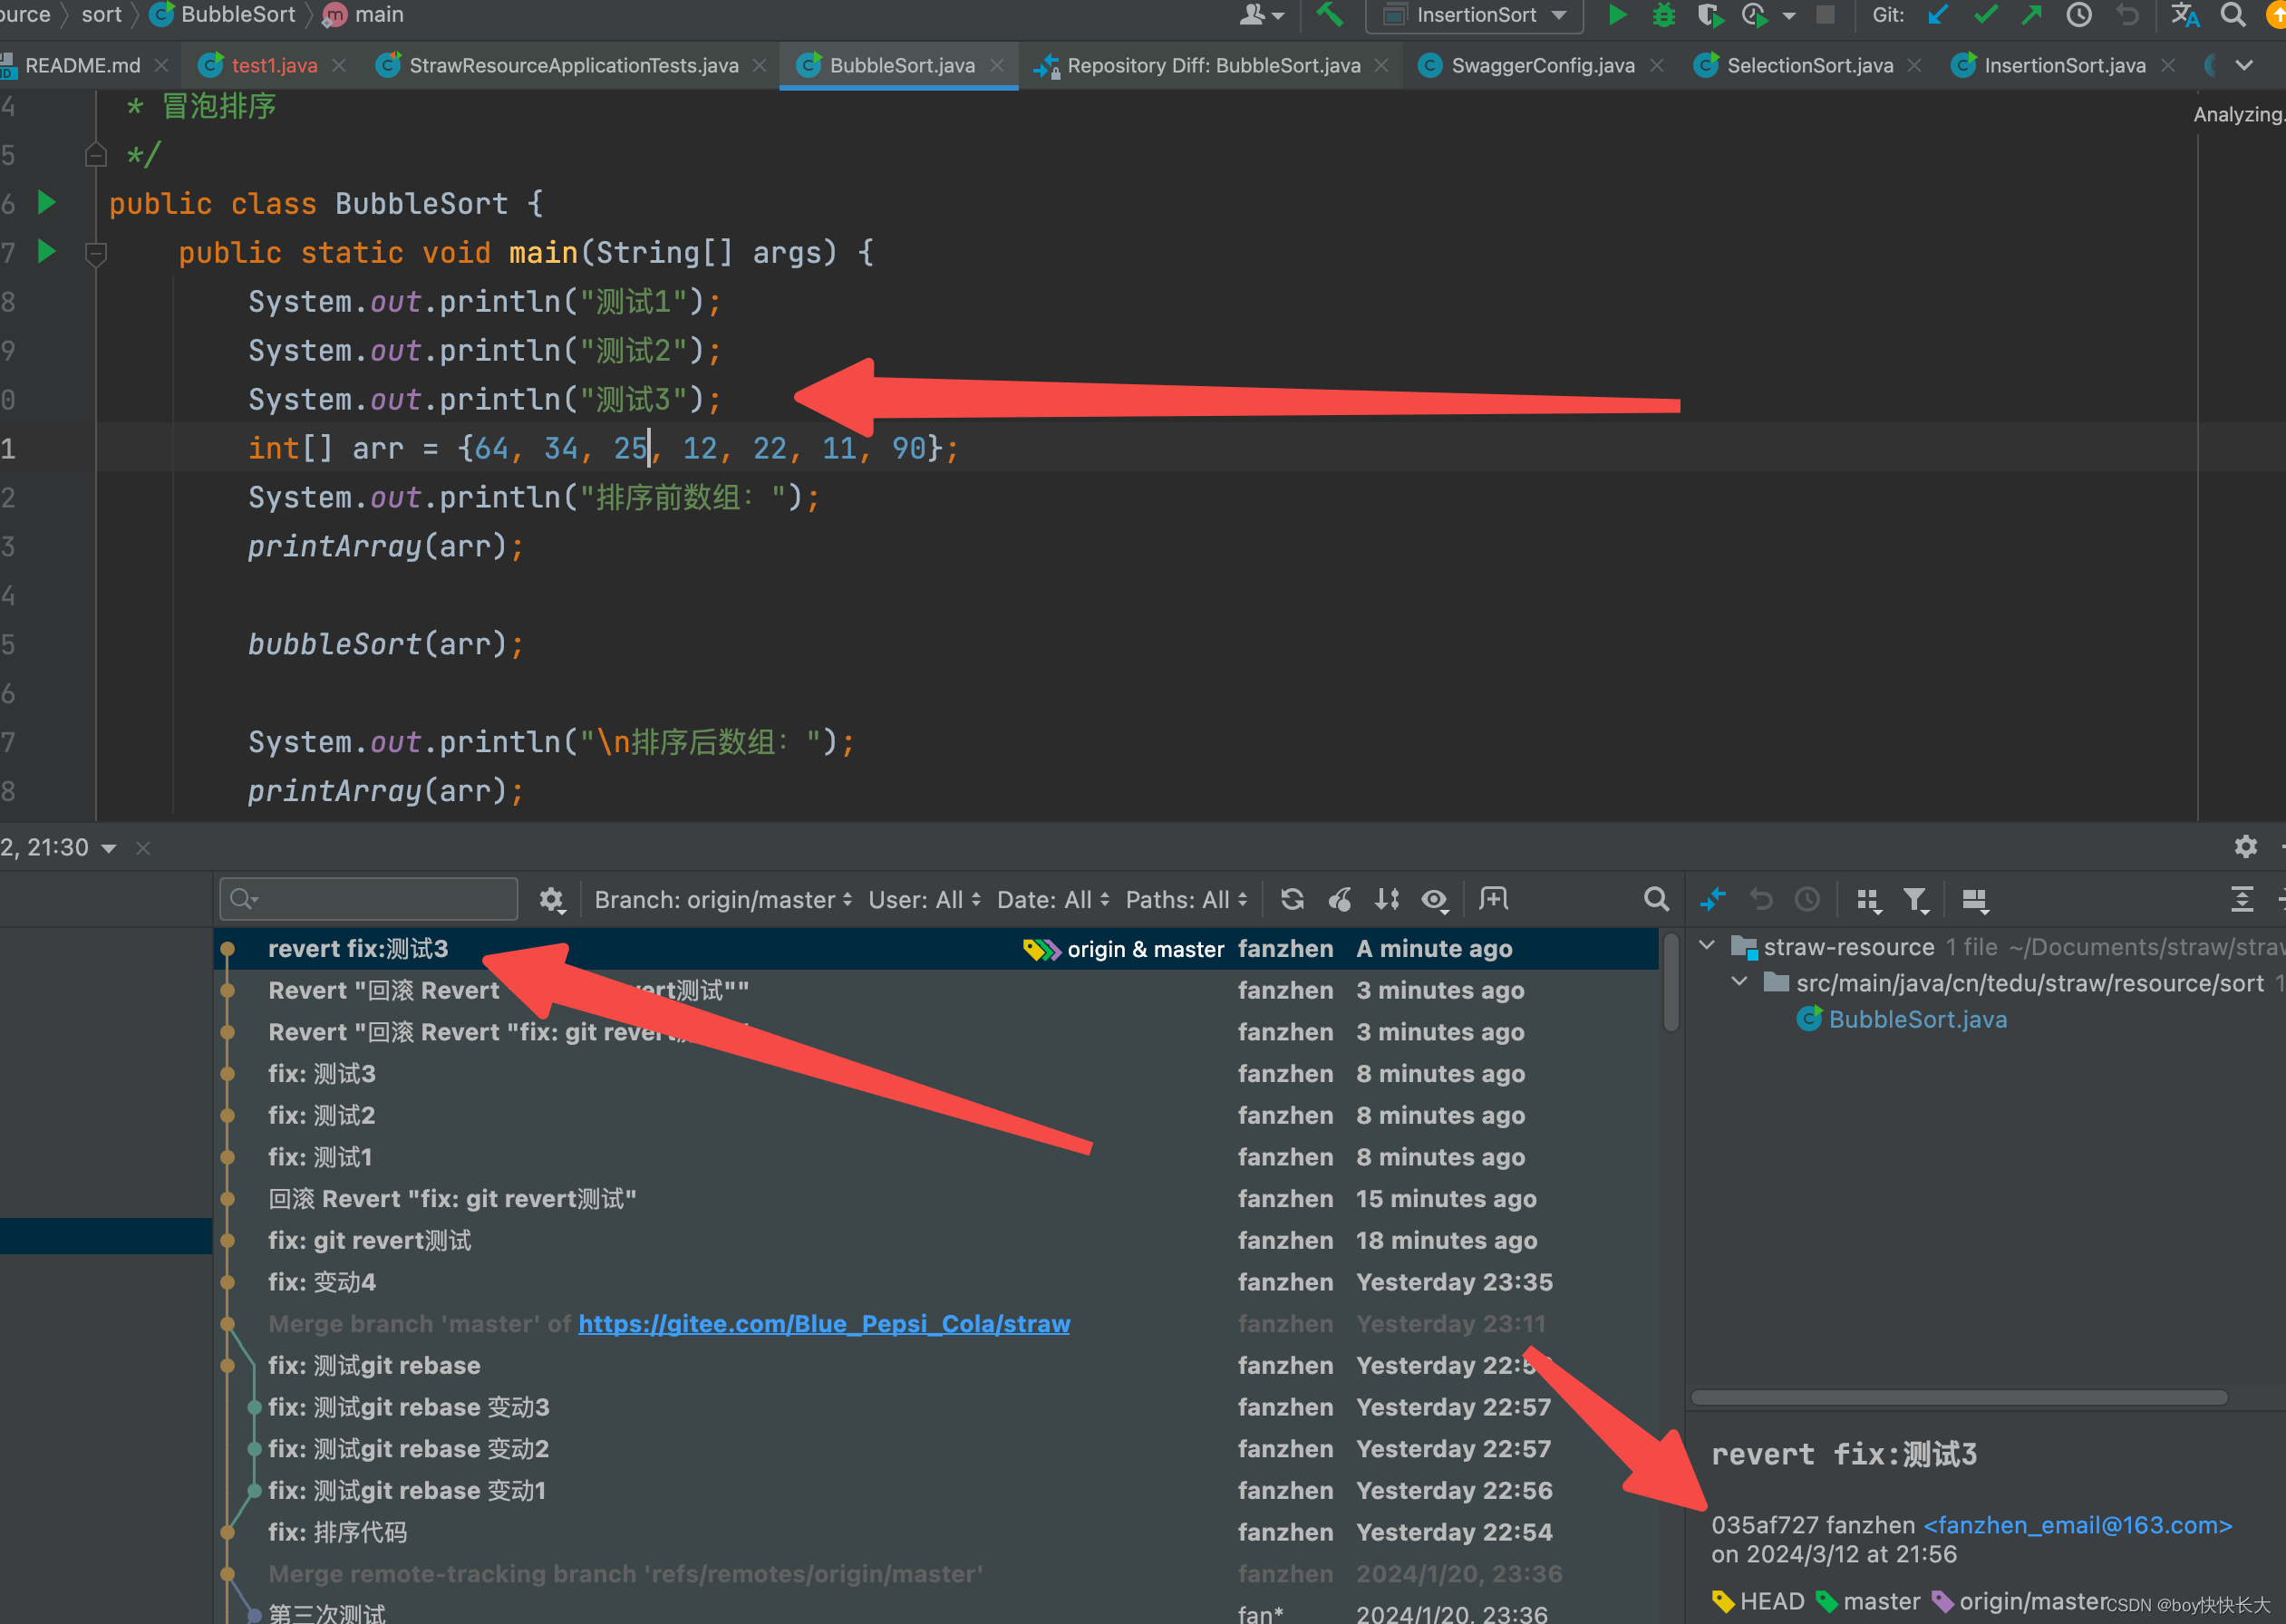
Task: Expand more run options arrow next to profiler
Action: point(1790,16)
